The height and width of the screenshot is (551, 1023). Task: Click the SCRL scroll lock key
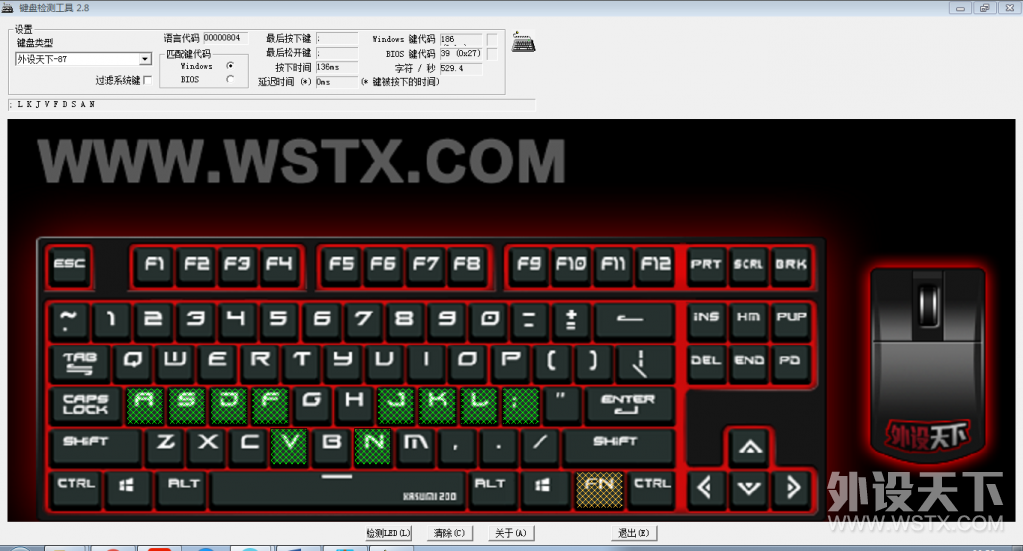point(748,265)
